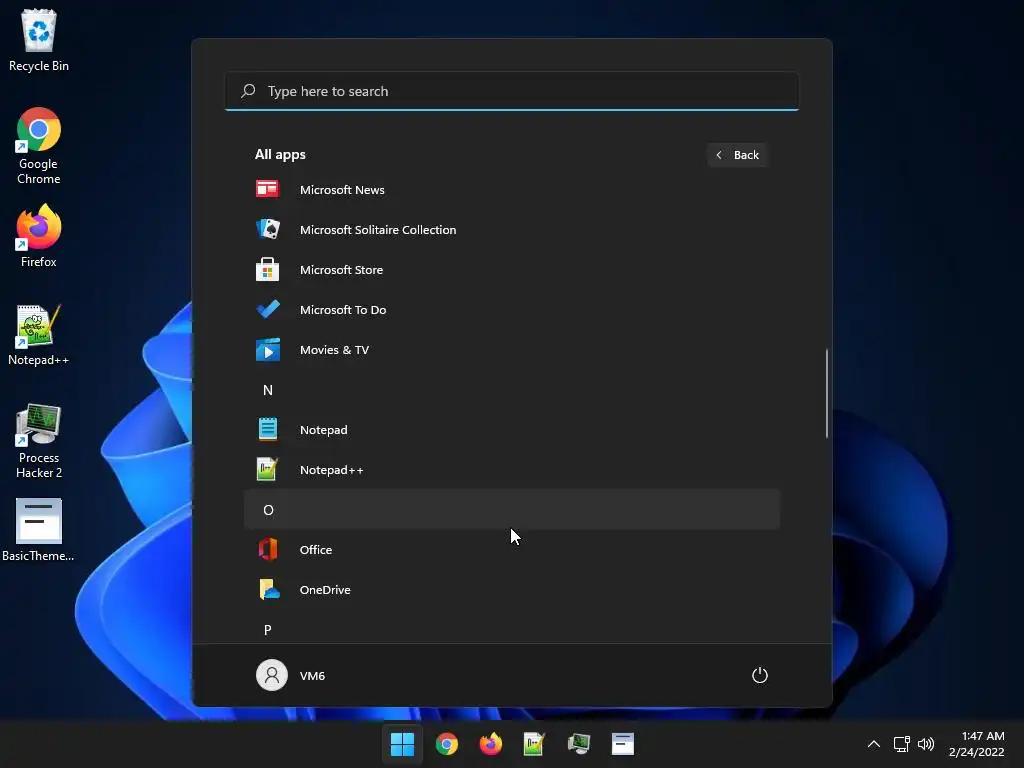Click the Microsoft To Do label
The width and height of the screenshot is (1024, 768).
point(343,310)
